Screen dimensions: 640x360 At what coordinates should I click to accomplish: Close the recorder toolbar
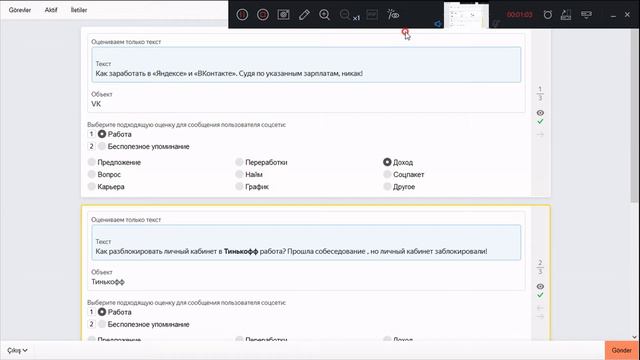click(x=627, y=15)
